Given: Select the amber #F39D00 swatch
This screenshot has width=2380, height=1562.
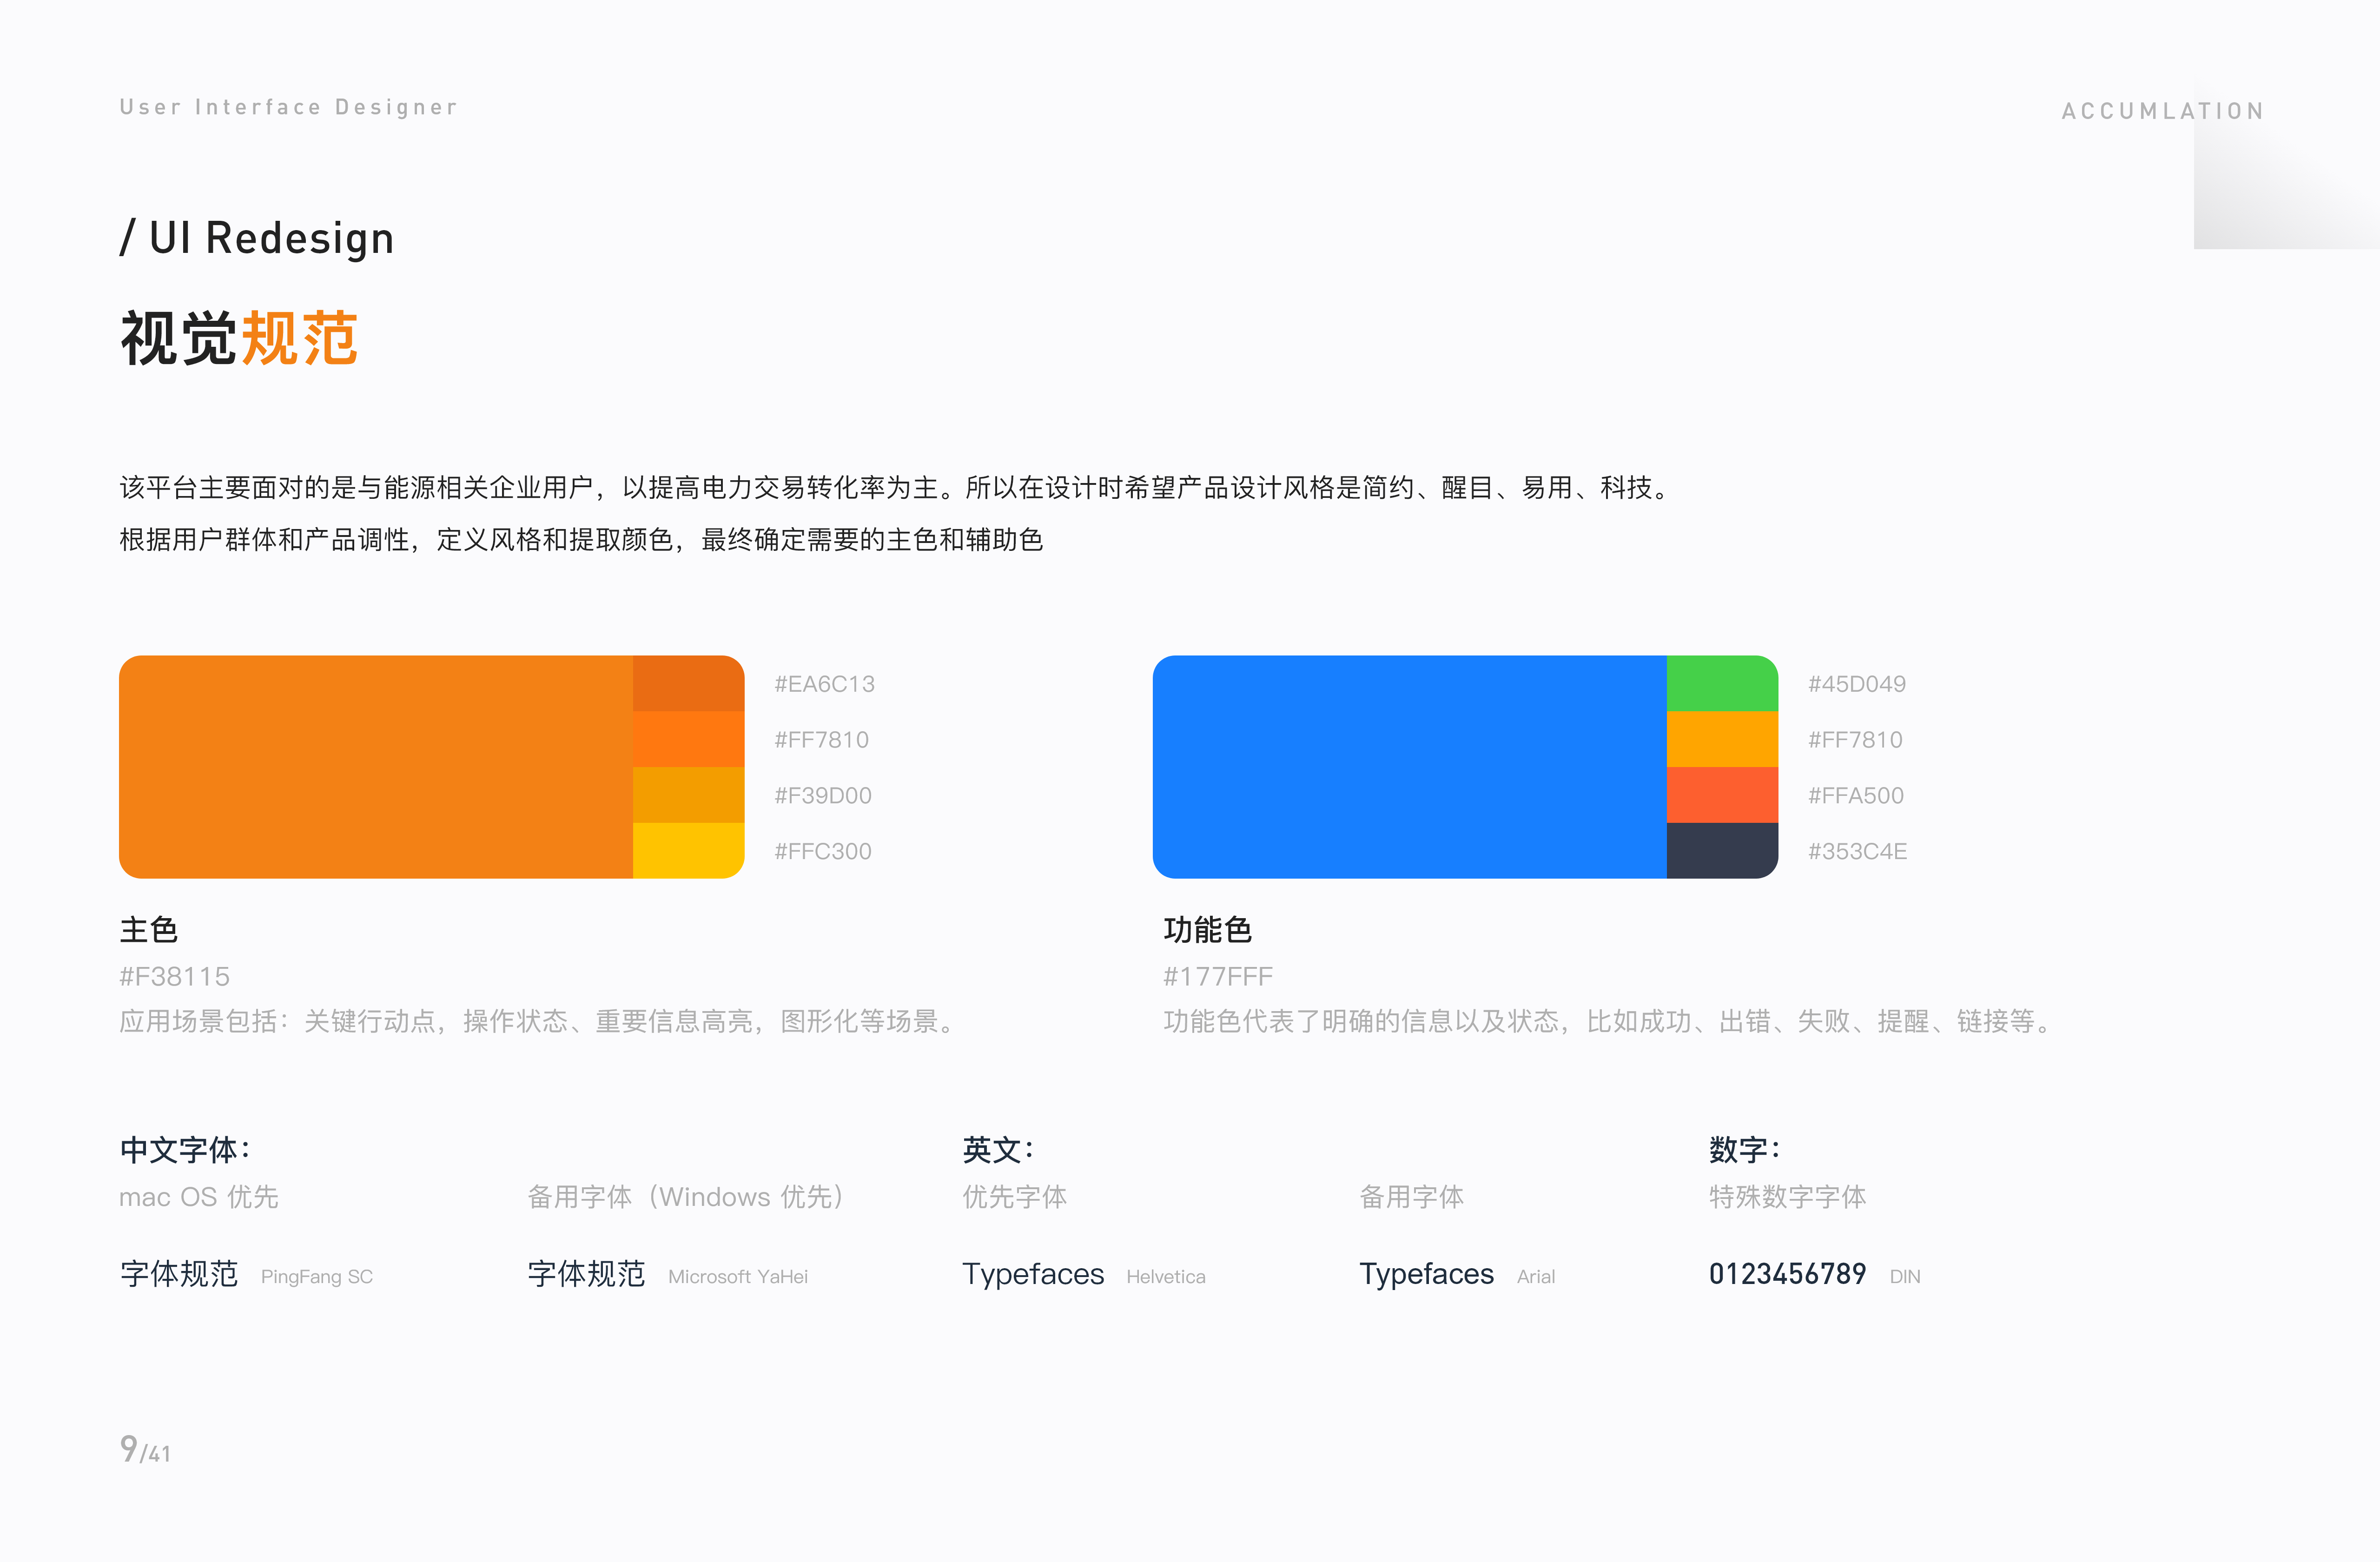Looking at the screenshot, I should point(688,795).
